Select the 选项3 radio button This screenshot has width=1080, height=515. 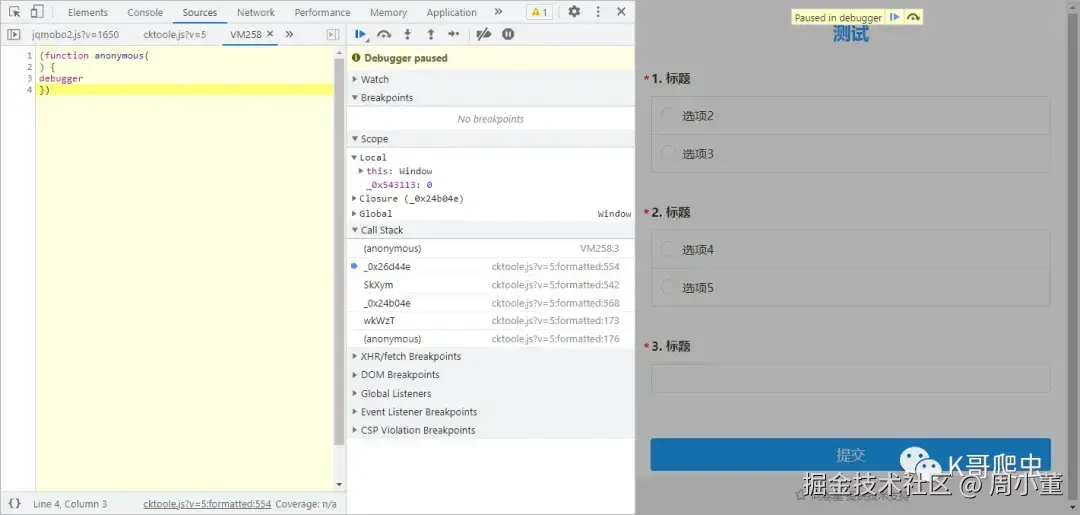667,153
